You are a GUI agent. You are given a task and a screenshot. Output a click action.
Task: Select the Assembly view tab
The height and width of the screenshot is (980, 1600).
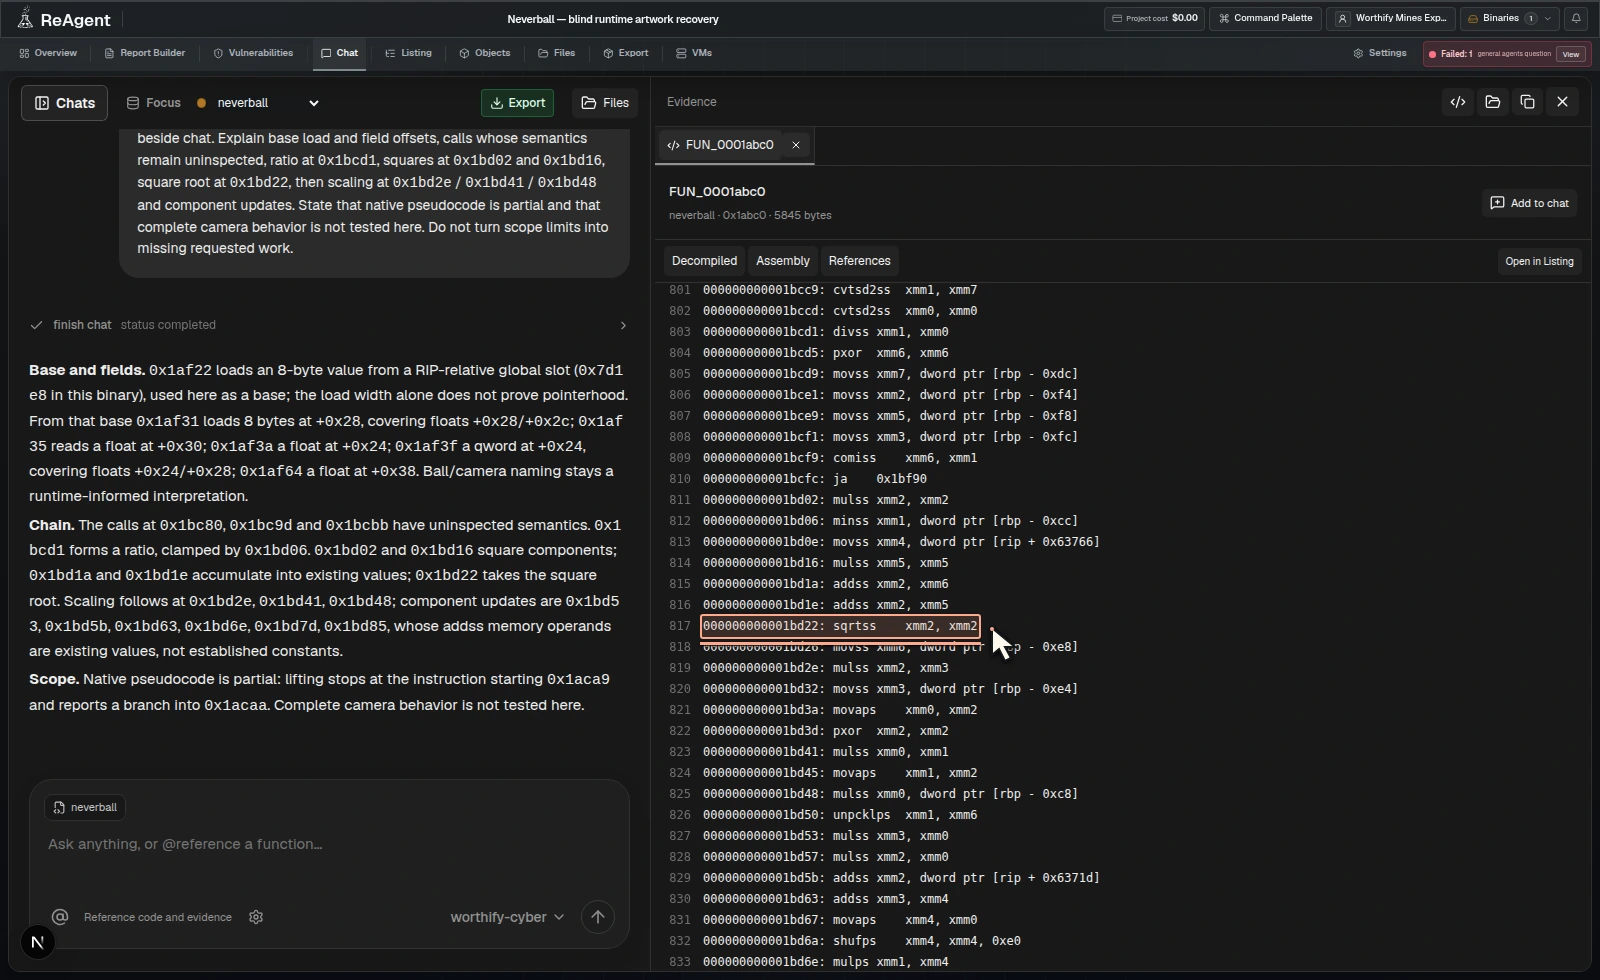pos(783,261)
